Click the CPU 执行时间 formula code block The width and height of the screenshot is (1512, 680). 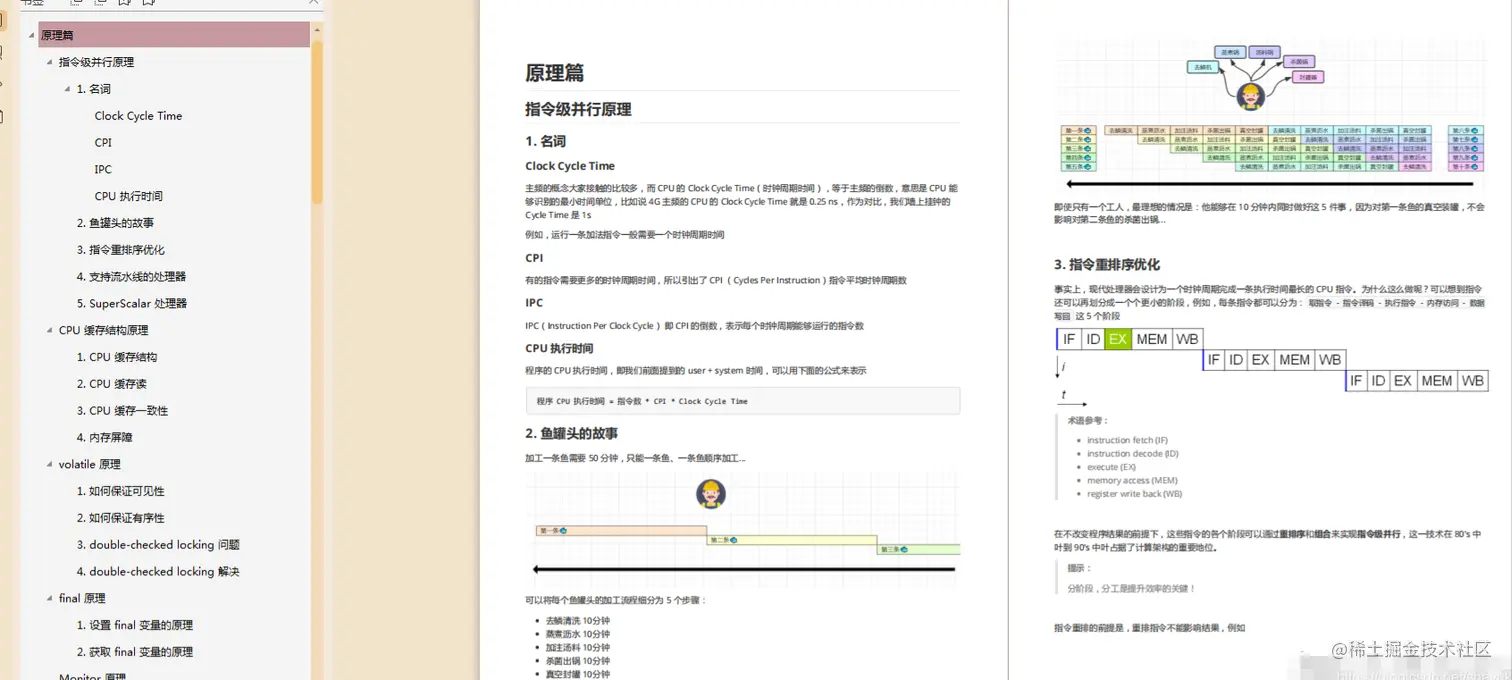click(742, 401)
